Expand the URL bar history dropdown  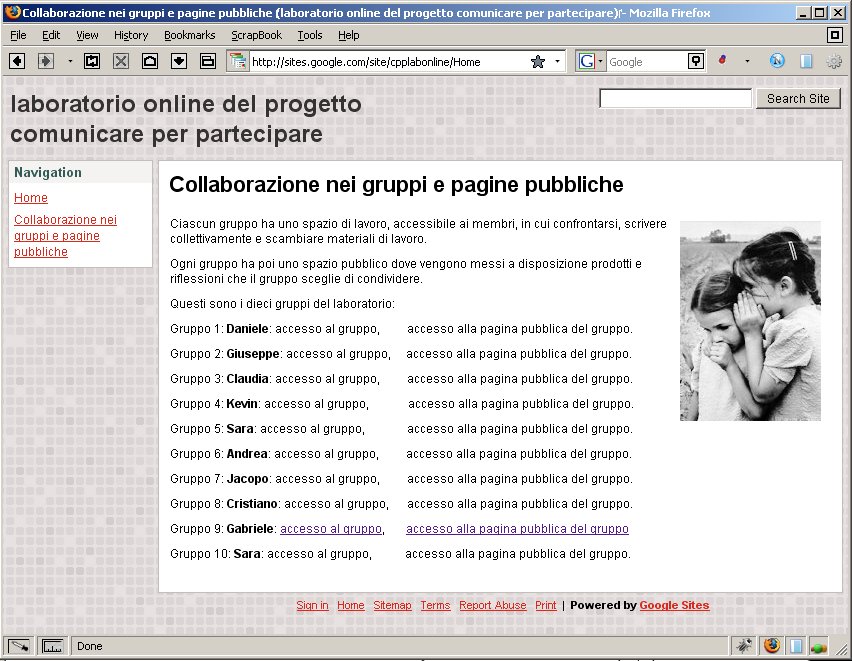[558, 62]
